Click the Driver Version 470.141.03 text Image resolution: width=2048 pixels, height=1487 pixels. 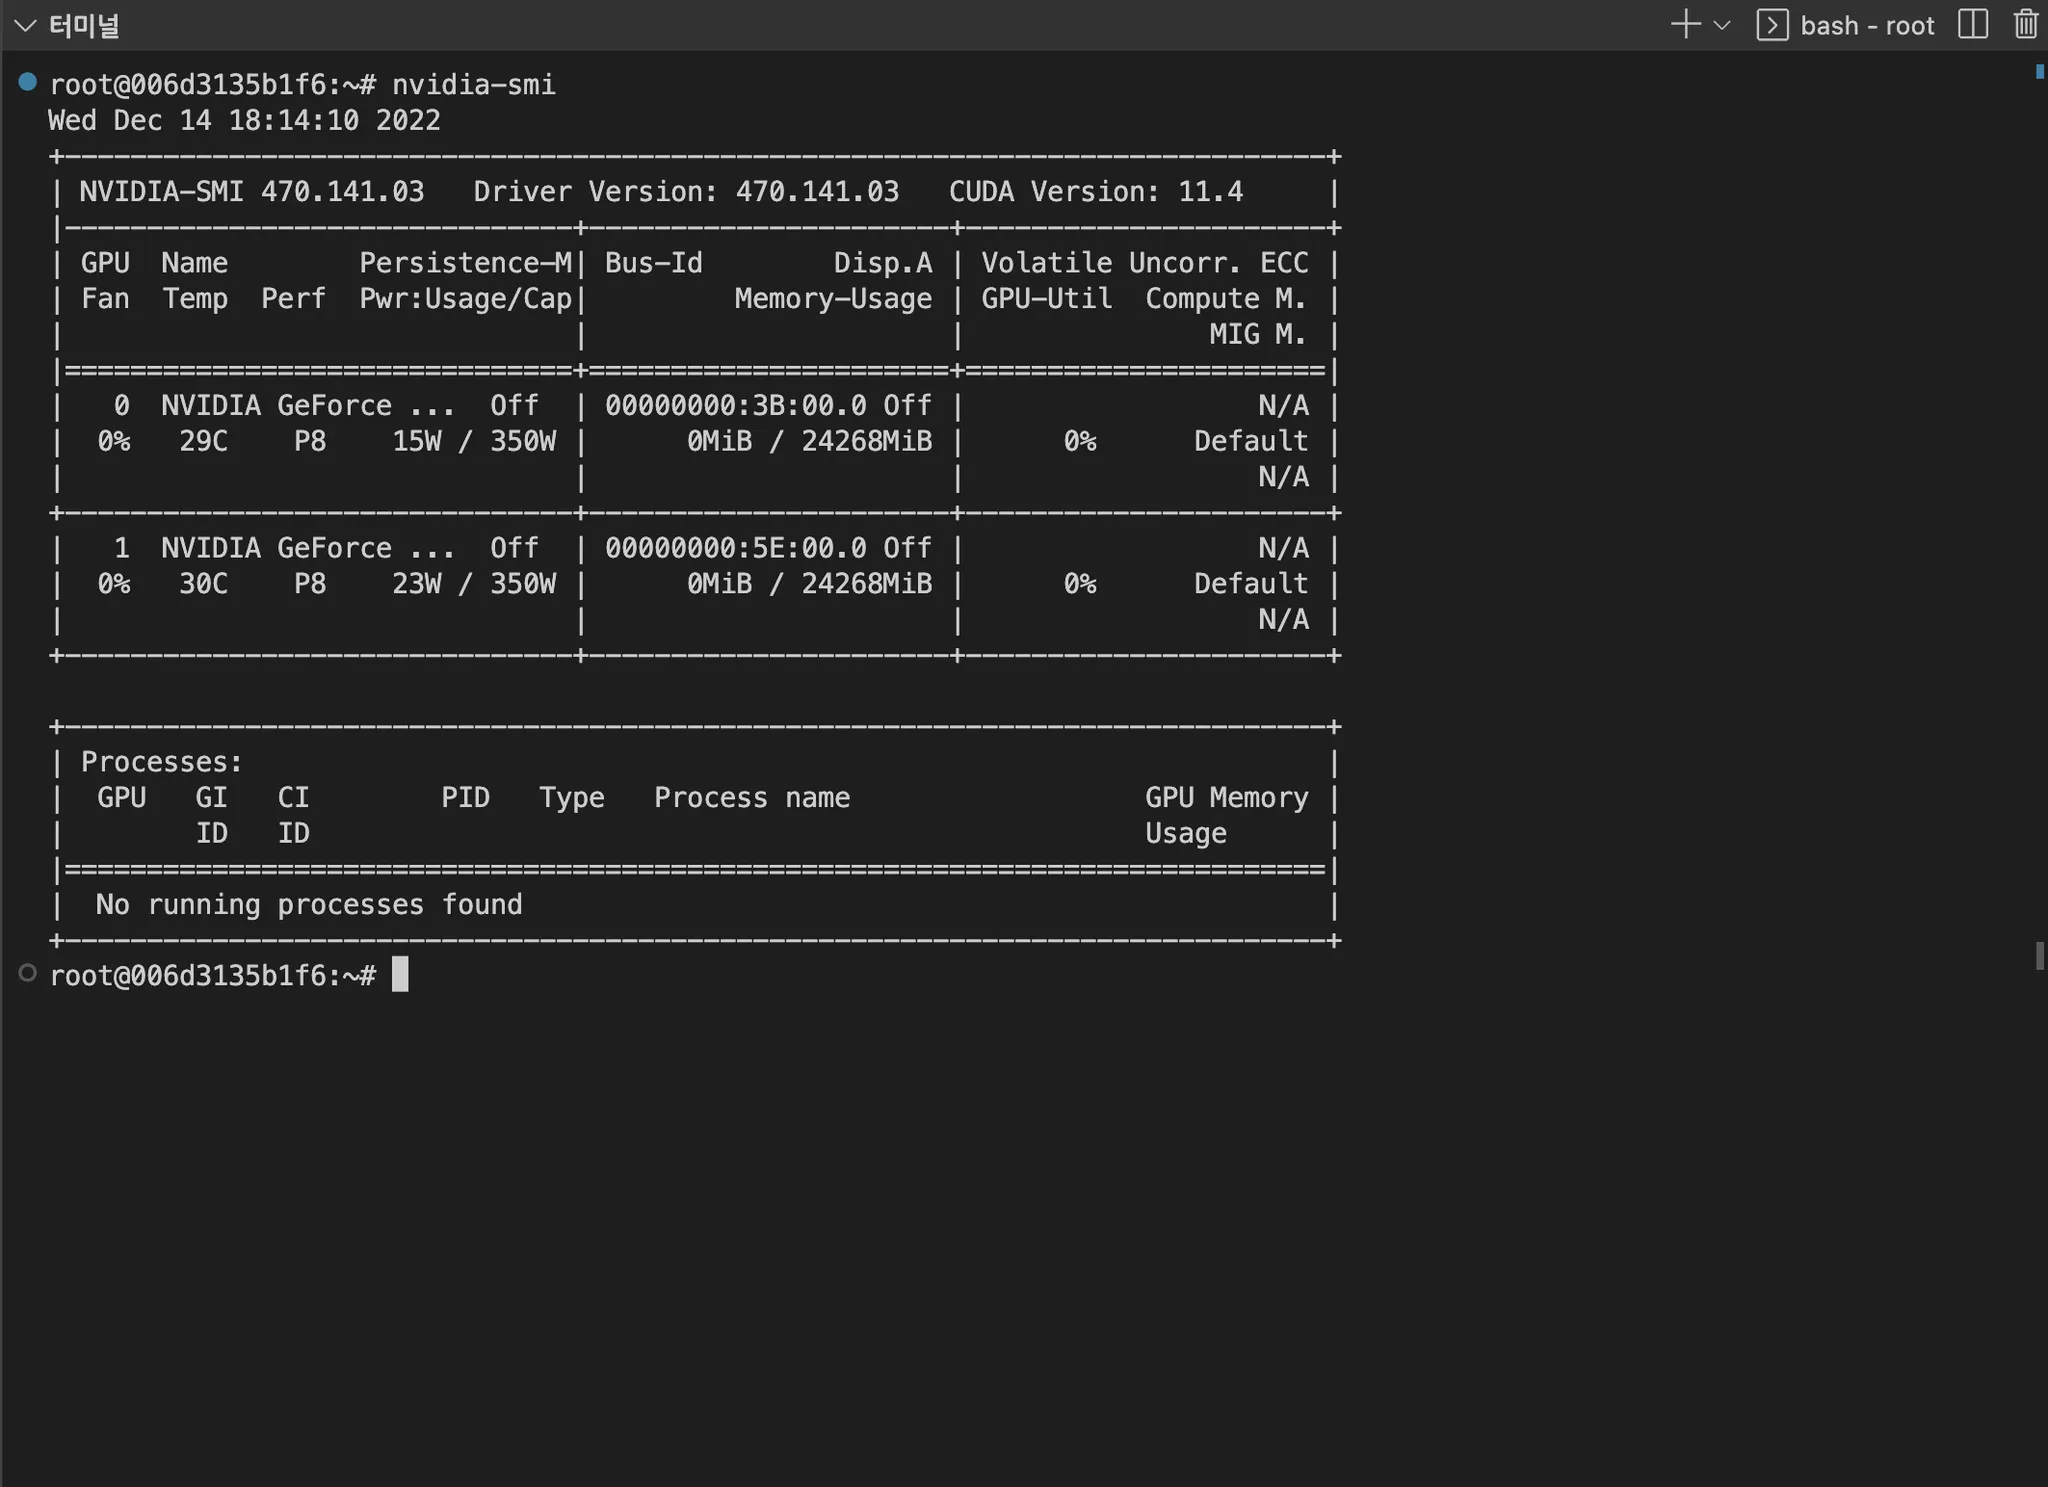pos(686,192)
